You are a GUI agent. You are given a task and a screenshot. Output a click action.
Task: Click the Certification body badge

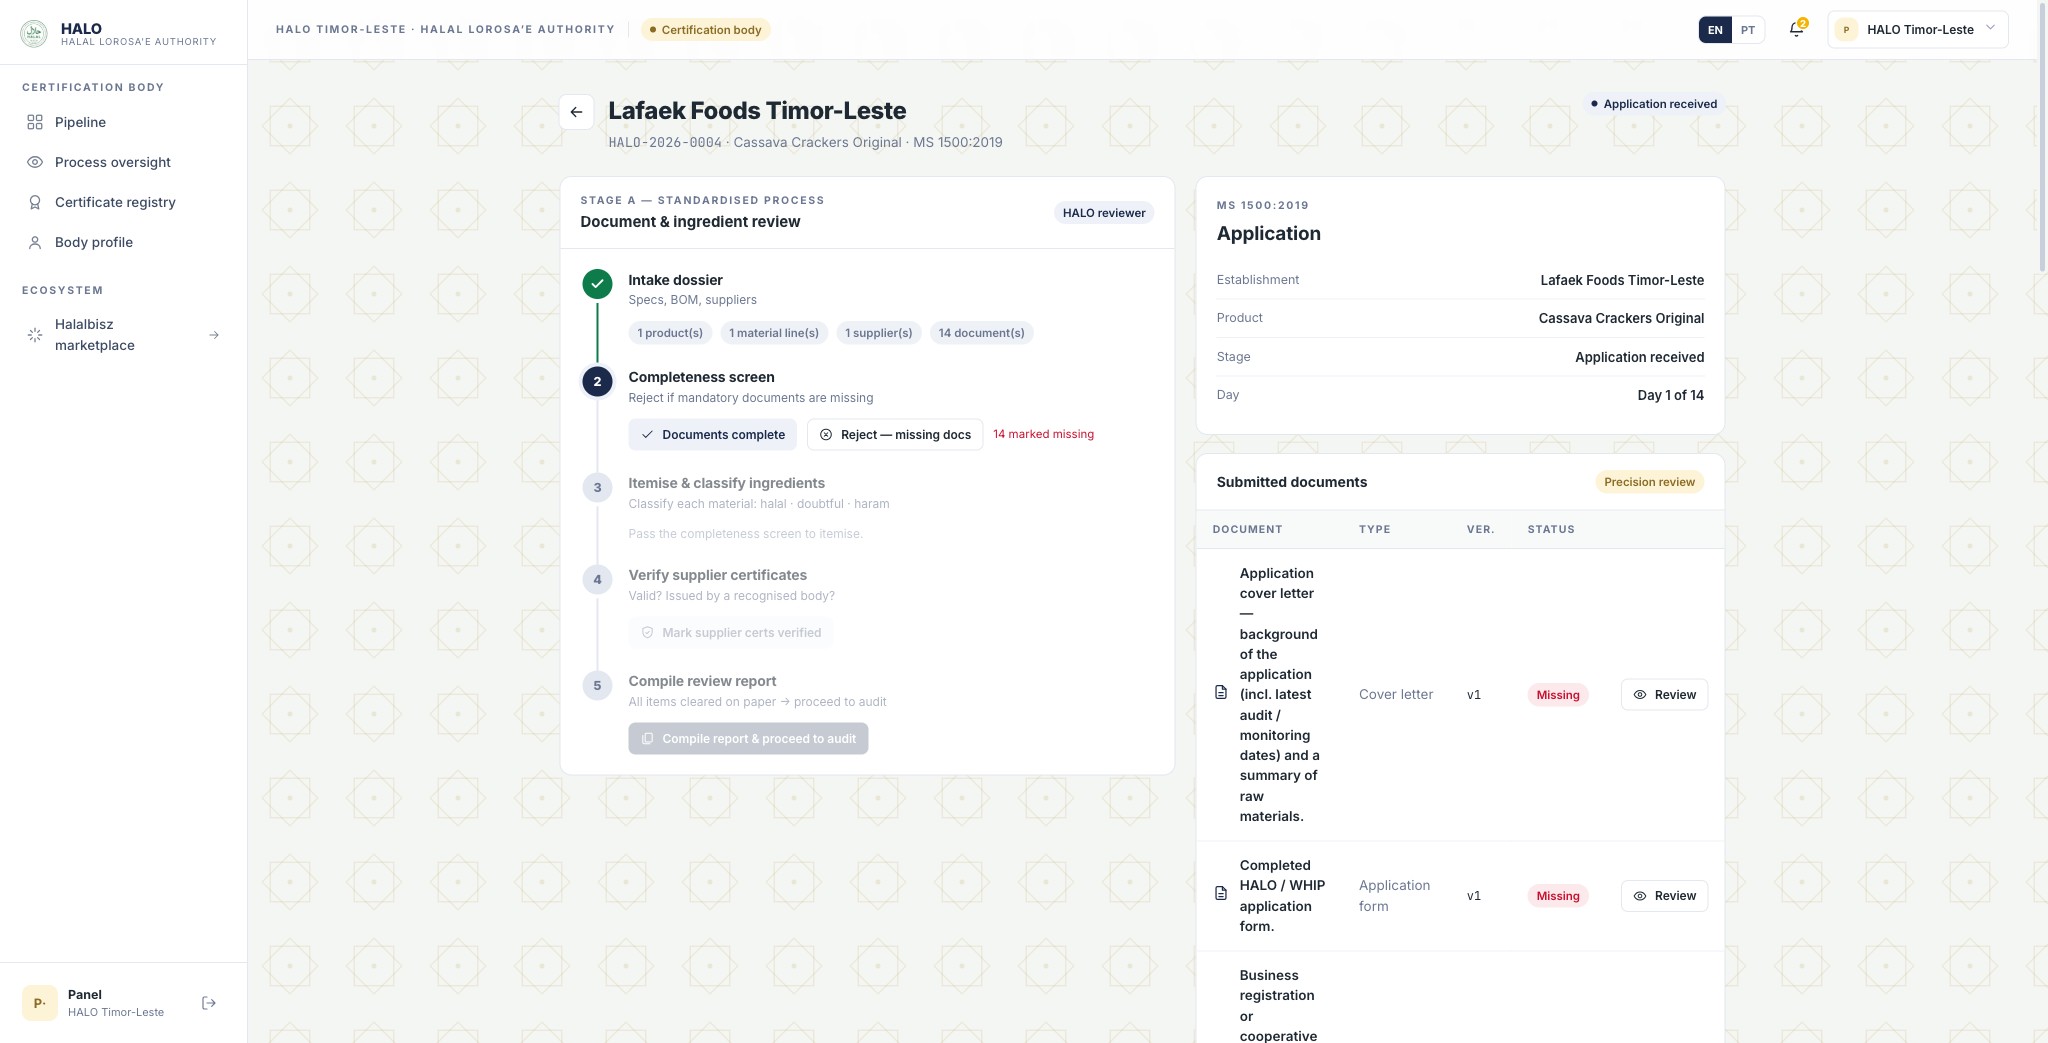pyautogui.click(x=706, y=30)
